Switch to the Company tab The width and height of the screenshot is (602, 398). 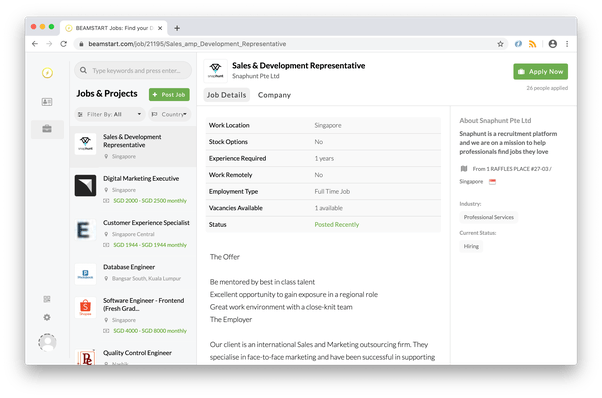coord(274,95)
